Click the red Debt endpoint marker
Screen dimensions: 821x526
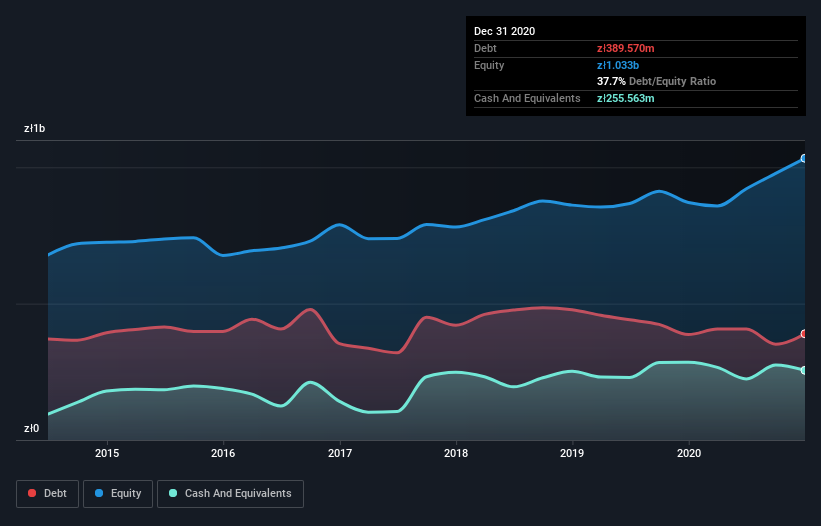[804, 334]
